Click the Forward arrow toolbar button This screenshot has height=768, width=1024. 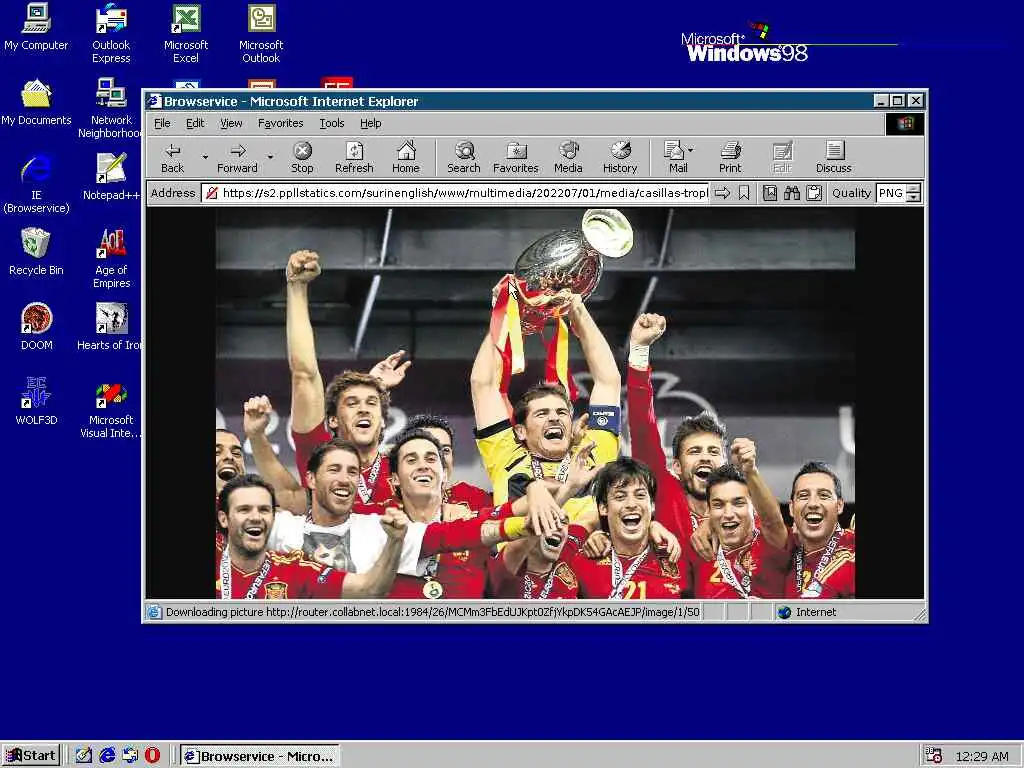coord(237,158)
